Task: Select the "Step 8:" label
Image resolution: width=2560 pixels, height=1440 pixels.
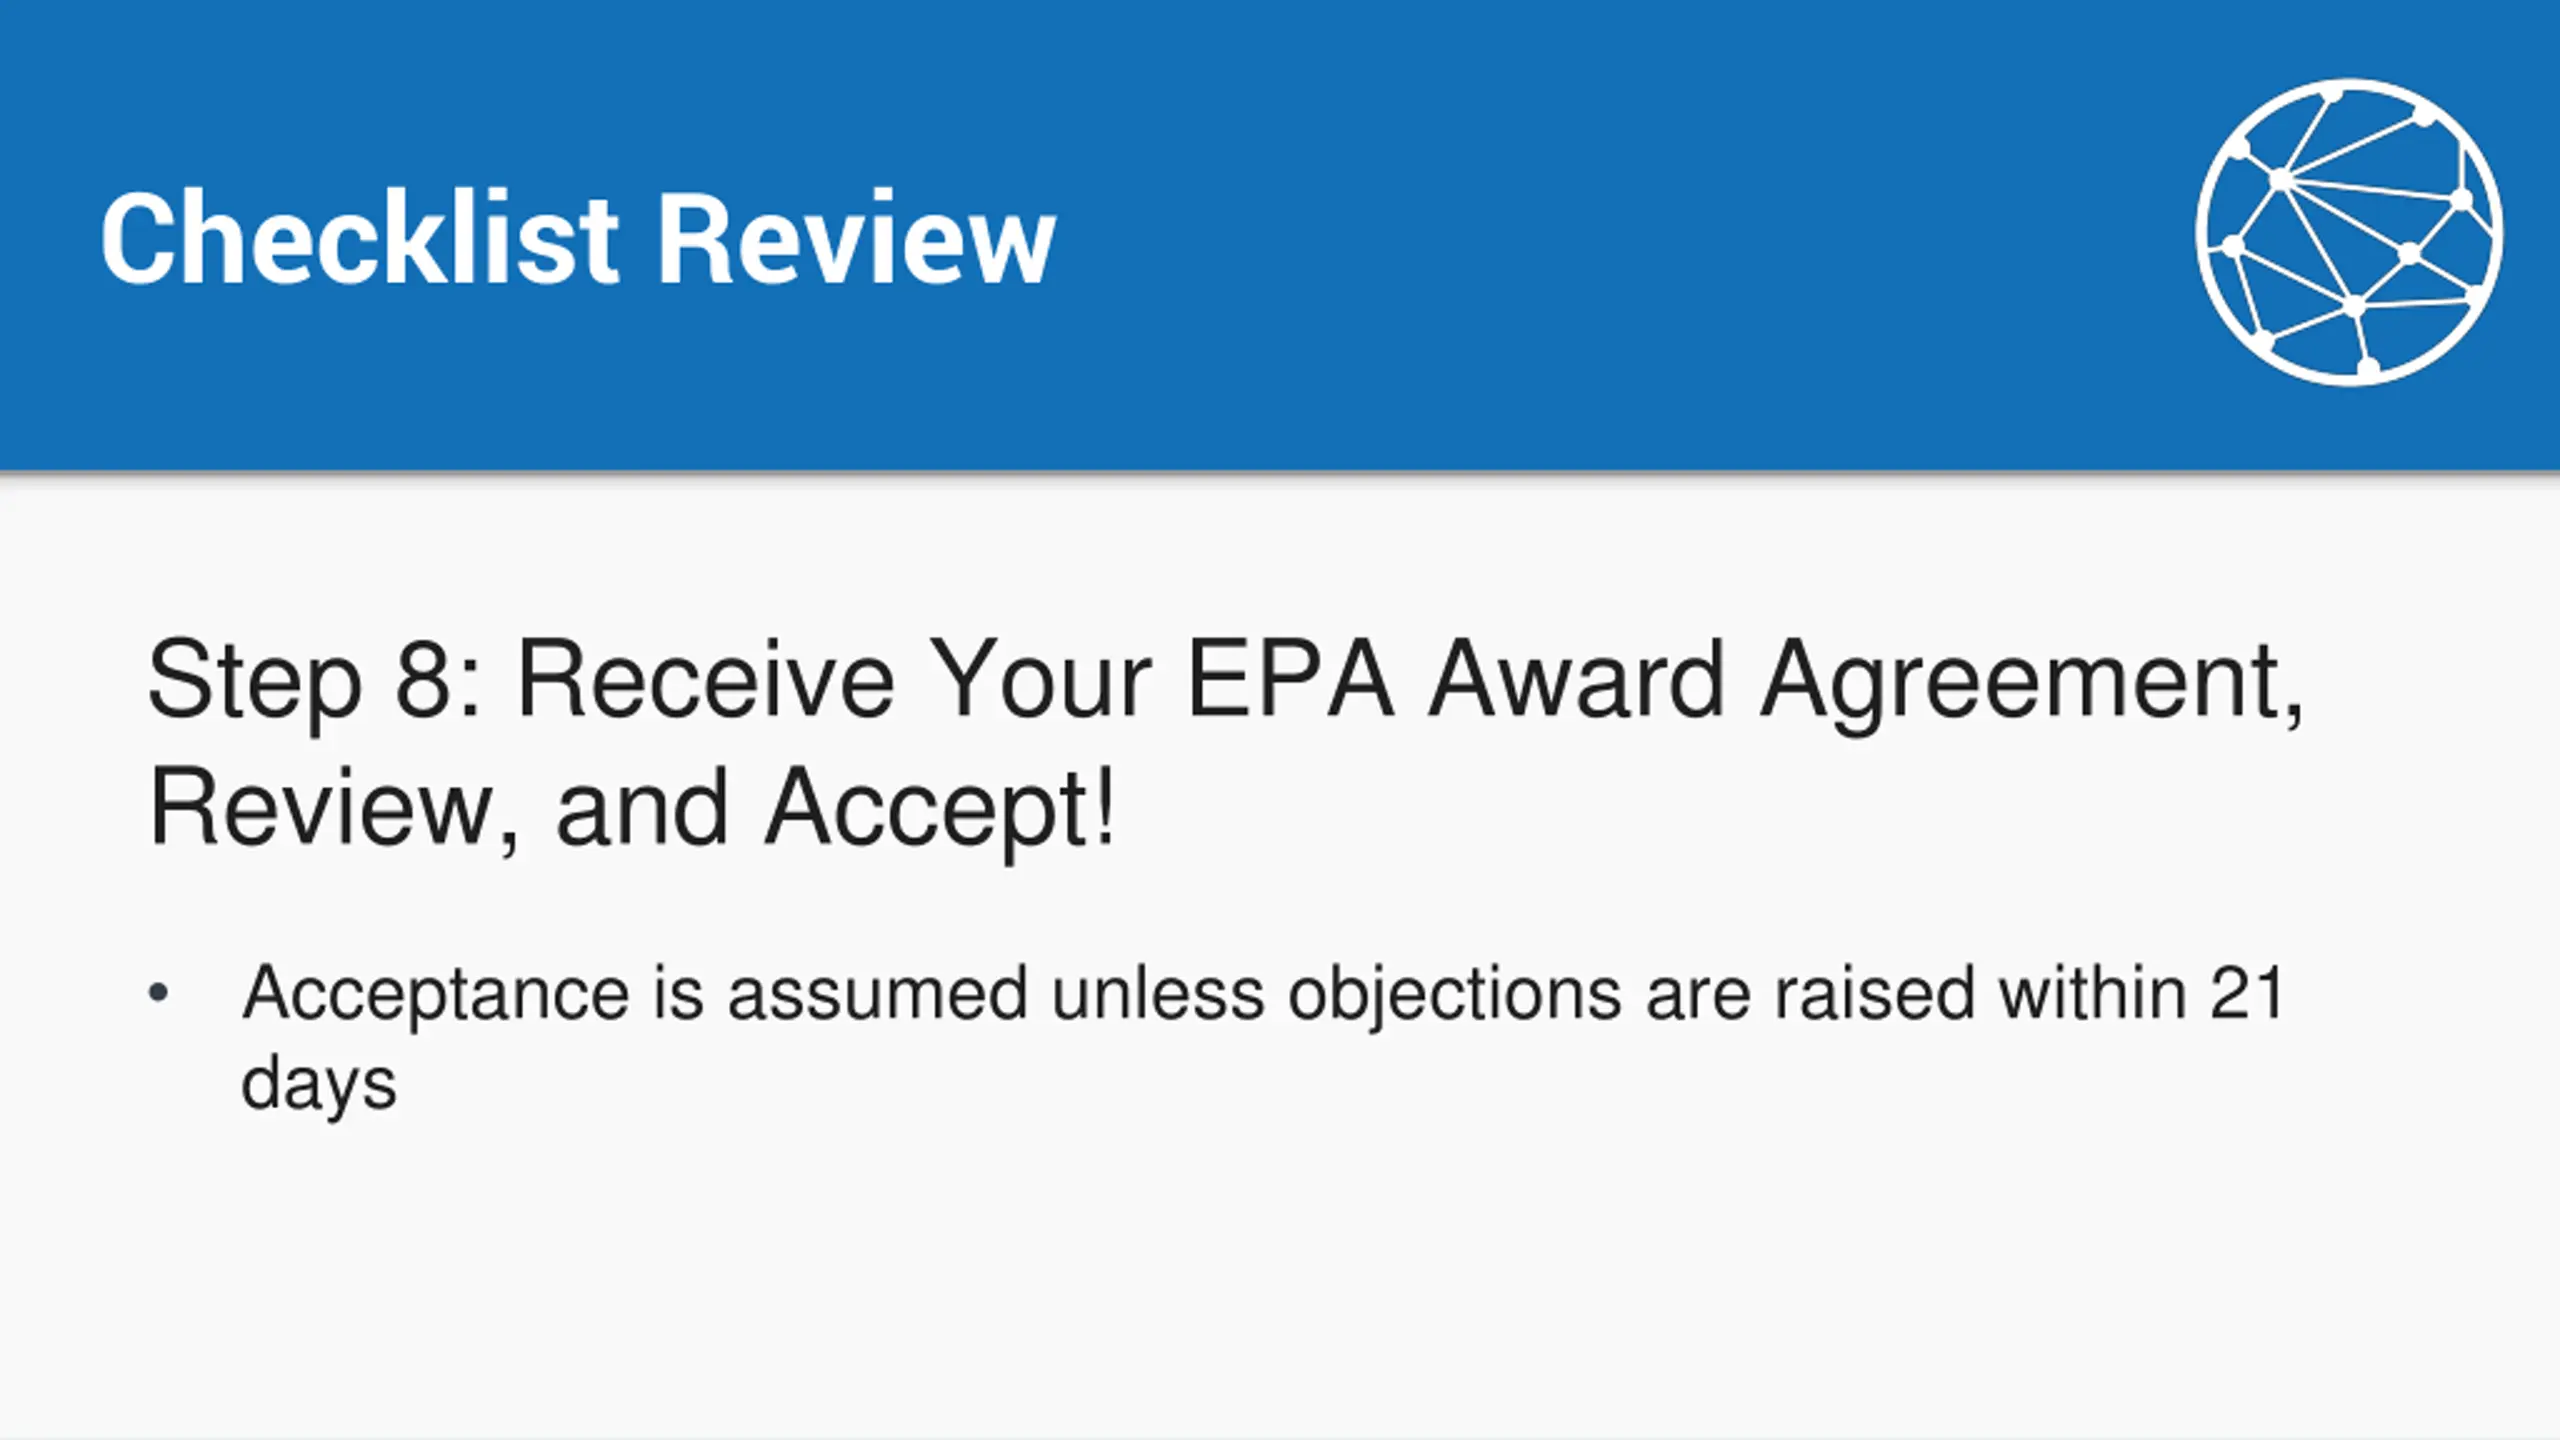Action: (x=315, y=682)
